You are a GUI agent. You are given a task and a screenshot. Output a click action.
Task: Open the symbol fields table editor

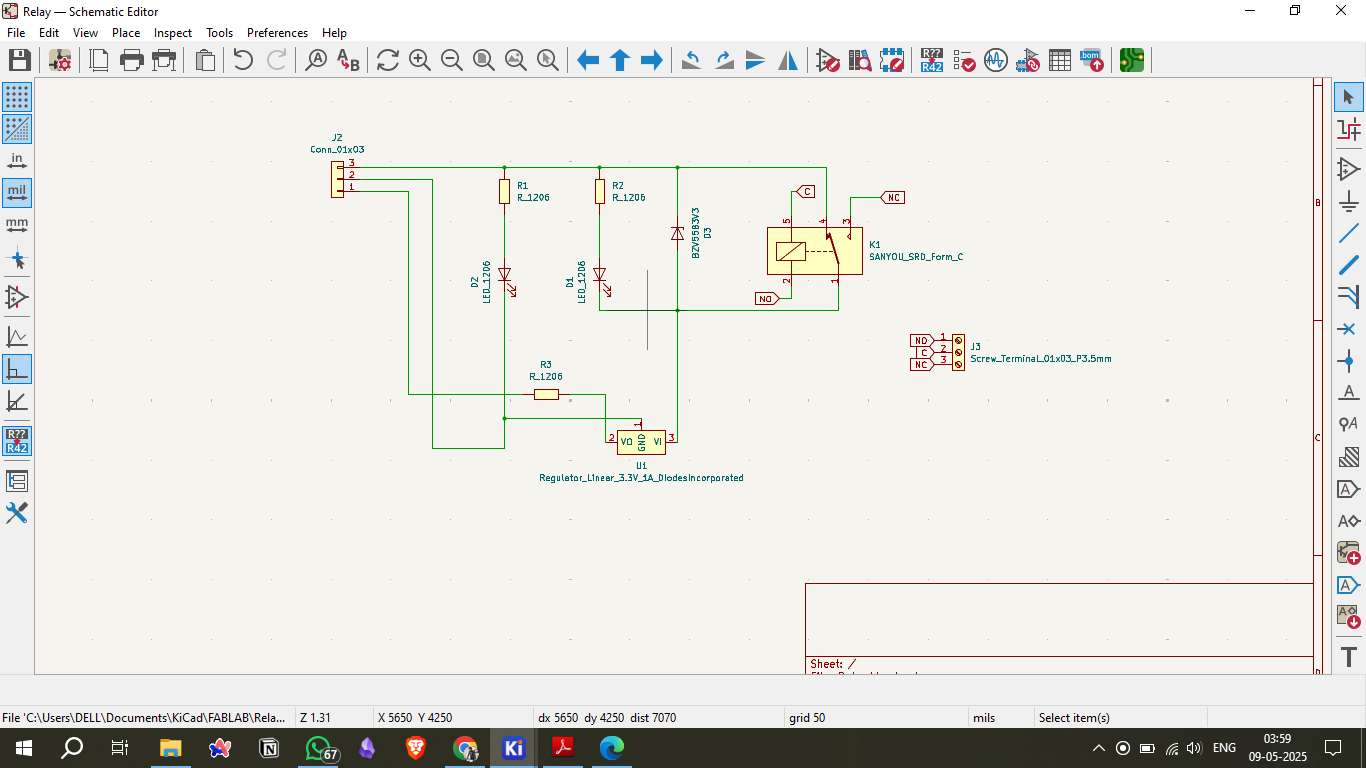(x=1060, y=60)
